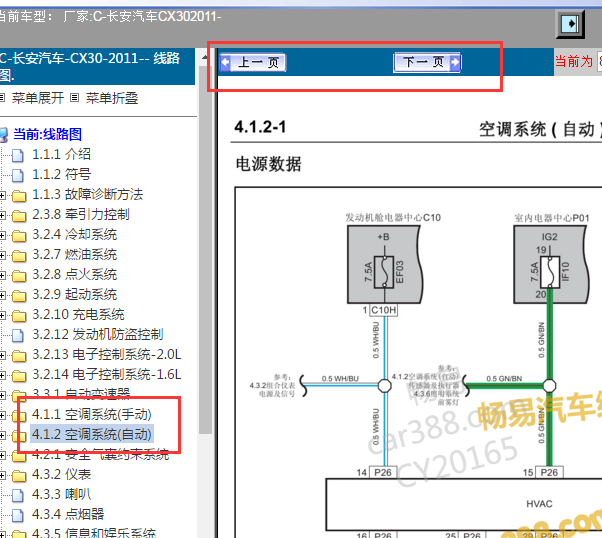
Task: Click sidebar scrollbar up arrow
Action: point(205,57)
